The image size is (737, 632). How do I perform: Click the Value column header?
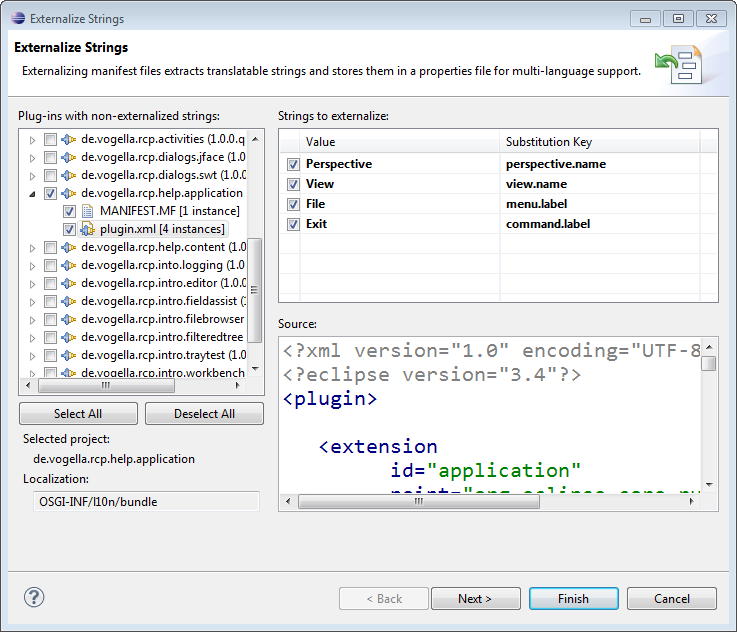coord(400,142)
